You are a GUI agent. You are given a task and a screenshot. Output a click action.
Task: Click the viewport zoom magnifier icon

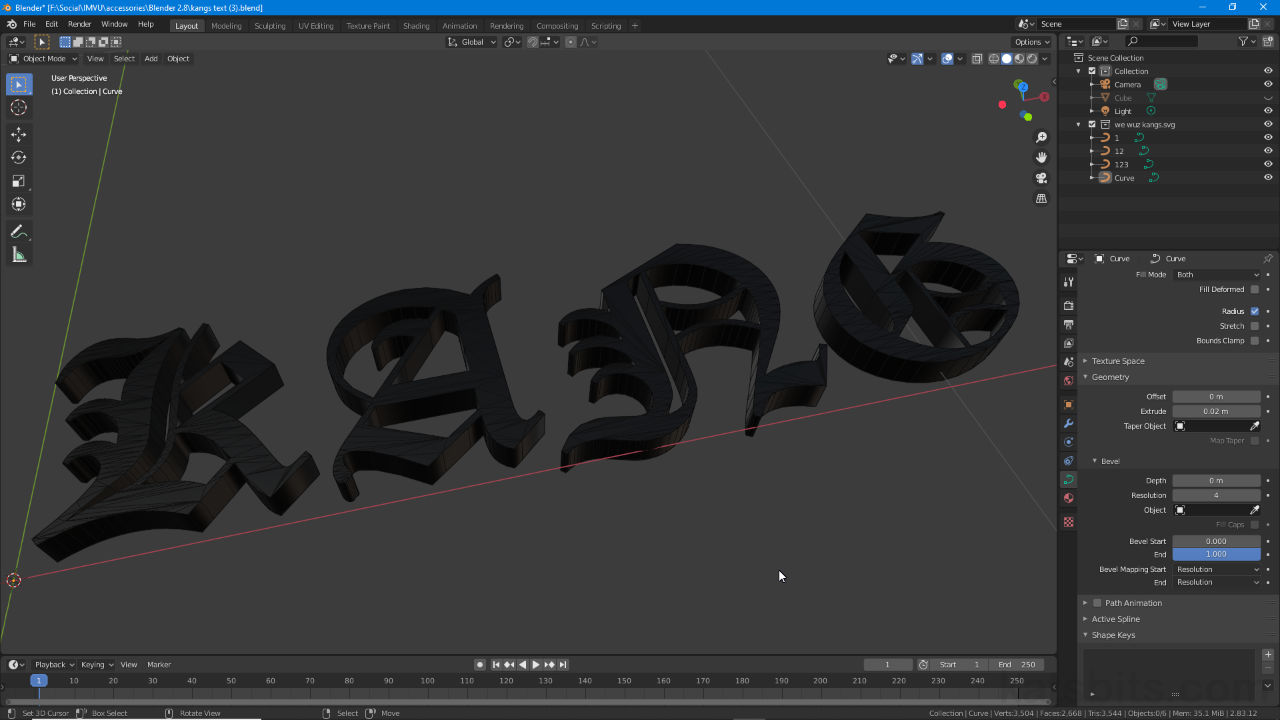click(1041, 138)
